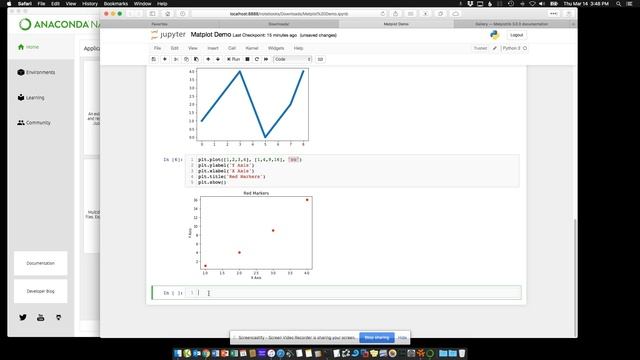The width and height of the screenshot is (640, 360).
Task: Click the pencil edit mode icon
Action: coord(495,48)
